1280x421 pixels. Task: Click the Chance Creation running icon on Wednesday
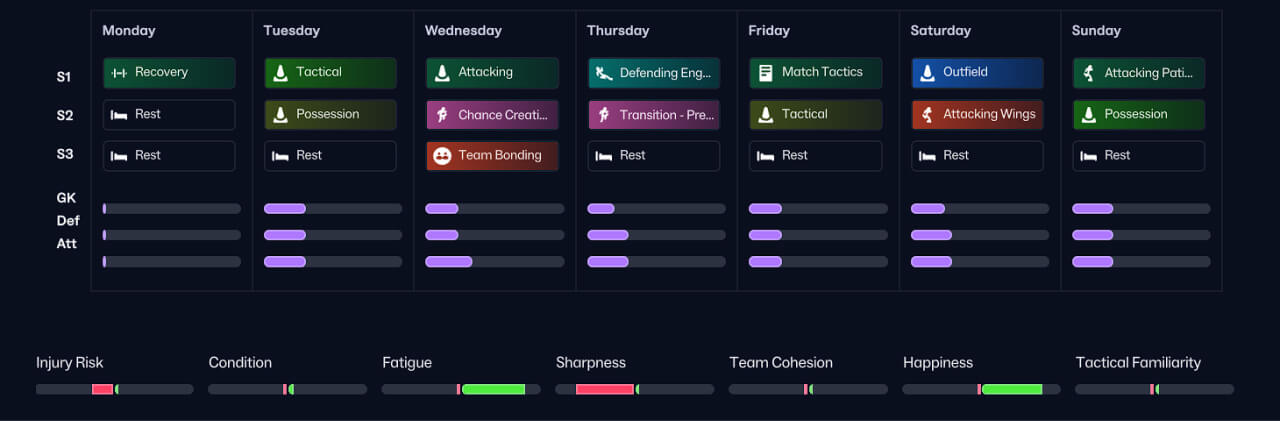442,115
